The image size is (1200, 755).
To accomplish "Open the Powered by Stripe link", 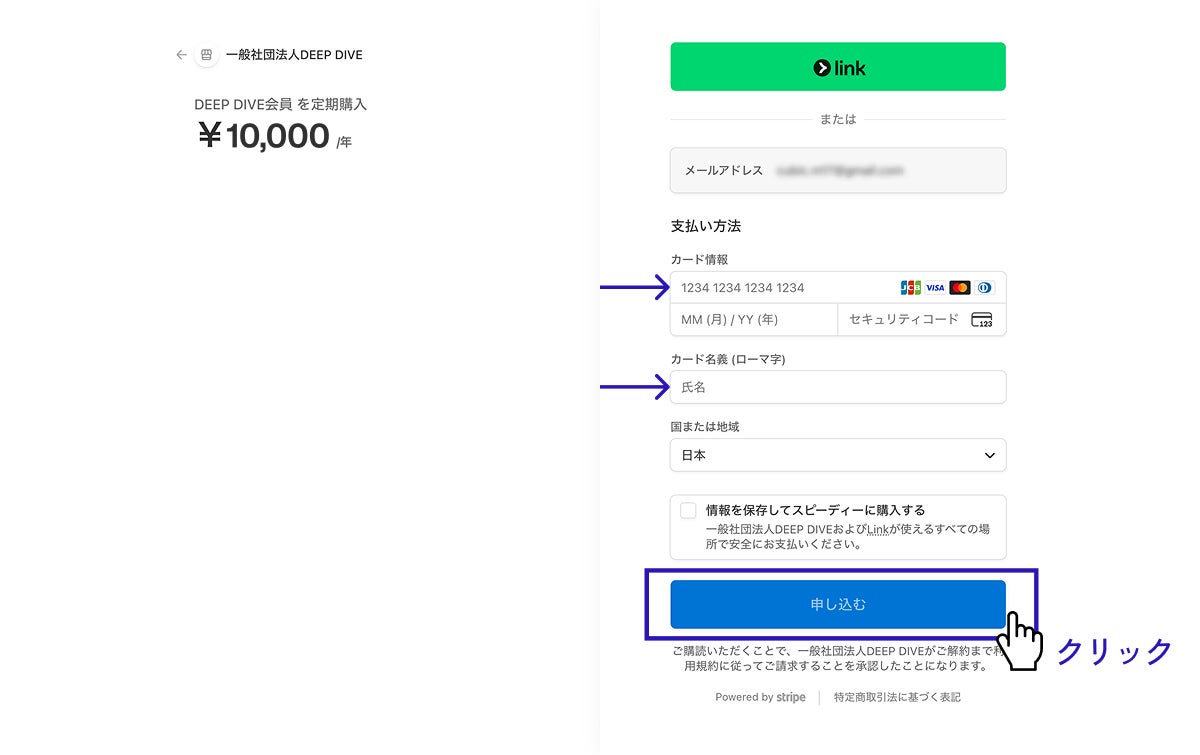I will [x=760, y=698].
